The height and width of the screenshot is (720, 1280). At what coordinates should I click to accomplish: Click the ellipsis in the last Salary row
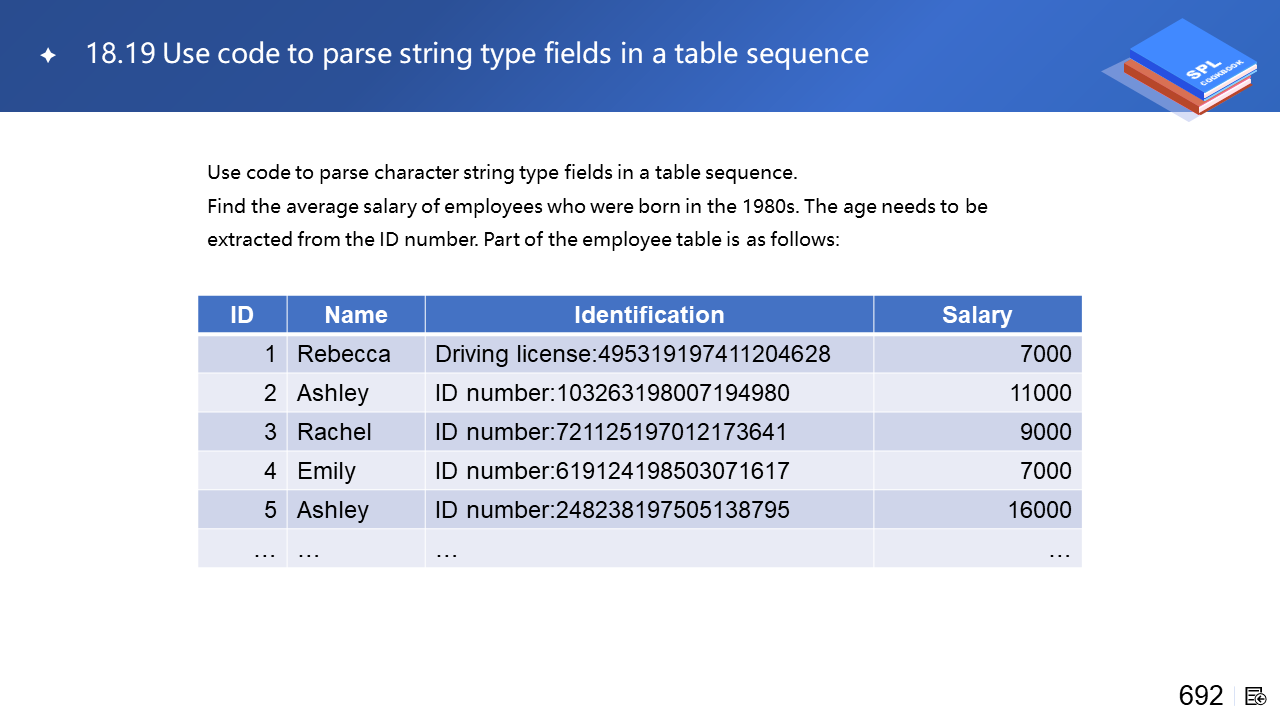coord(1059,549)
